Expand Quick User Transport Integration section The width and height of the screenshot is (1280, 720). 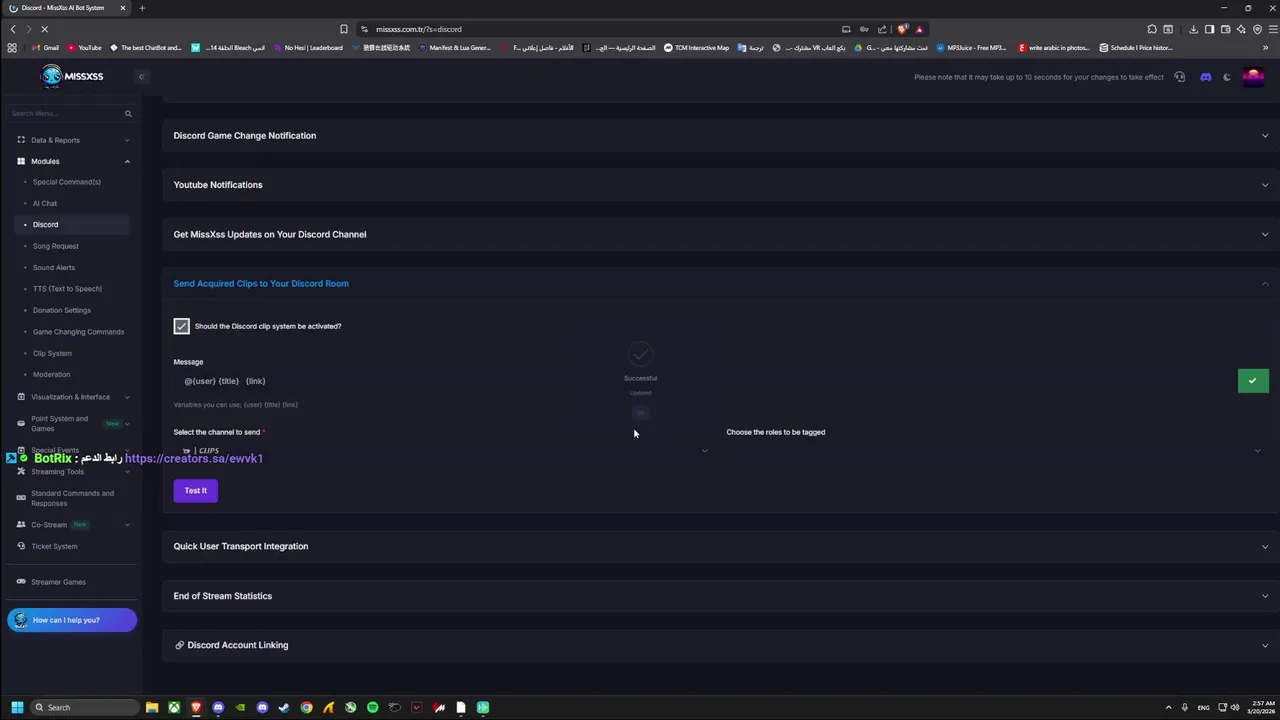coord(720,546)
